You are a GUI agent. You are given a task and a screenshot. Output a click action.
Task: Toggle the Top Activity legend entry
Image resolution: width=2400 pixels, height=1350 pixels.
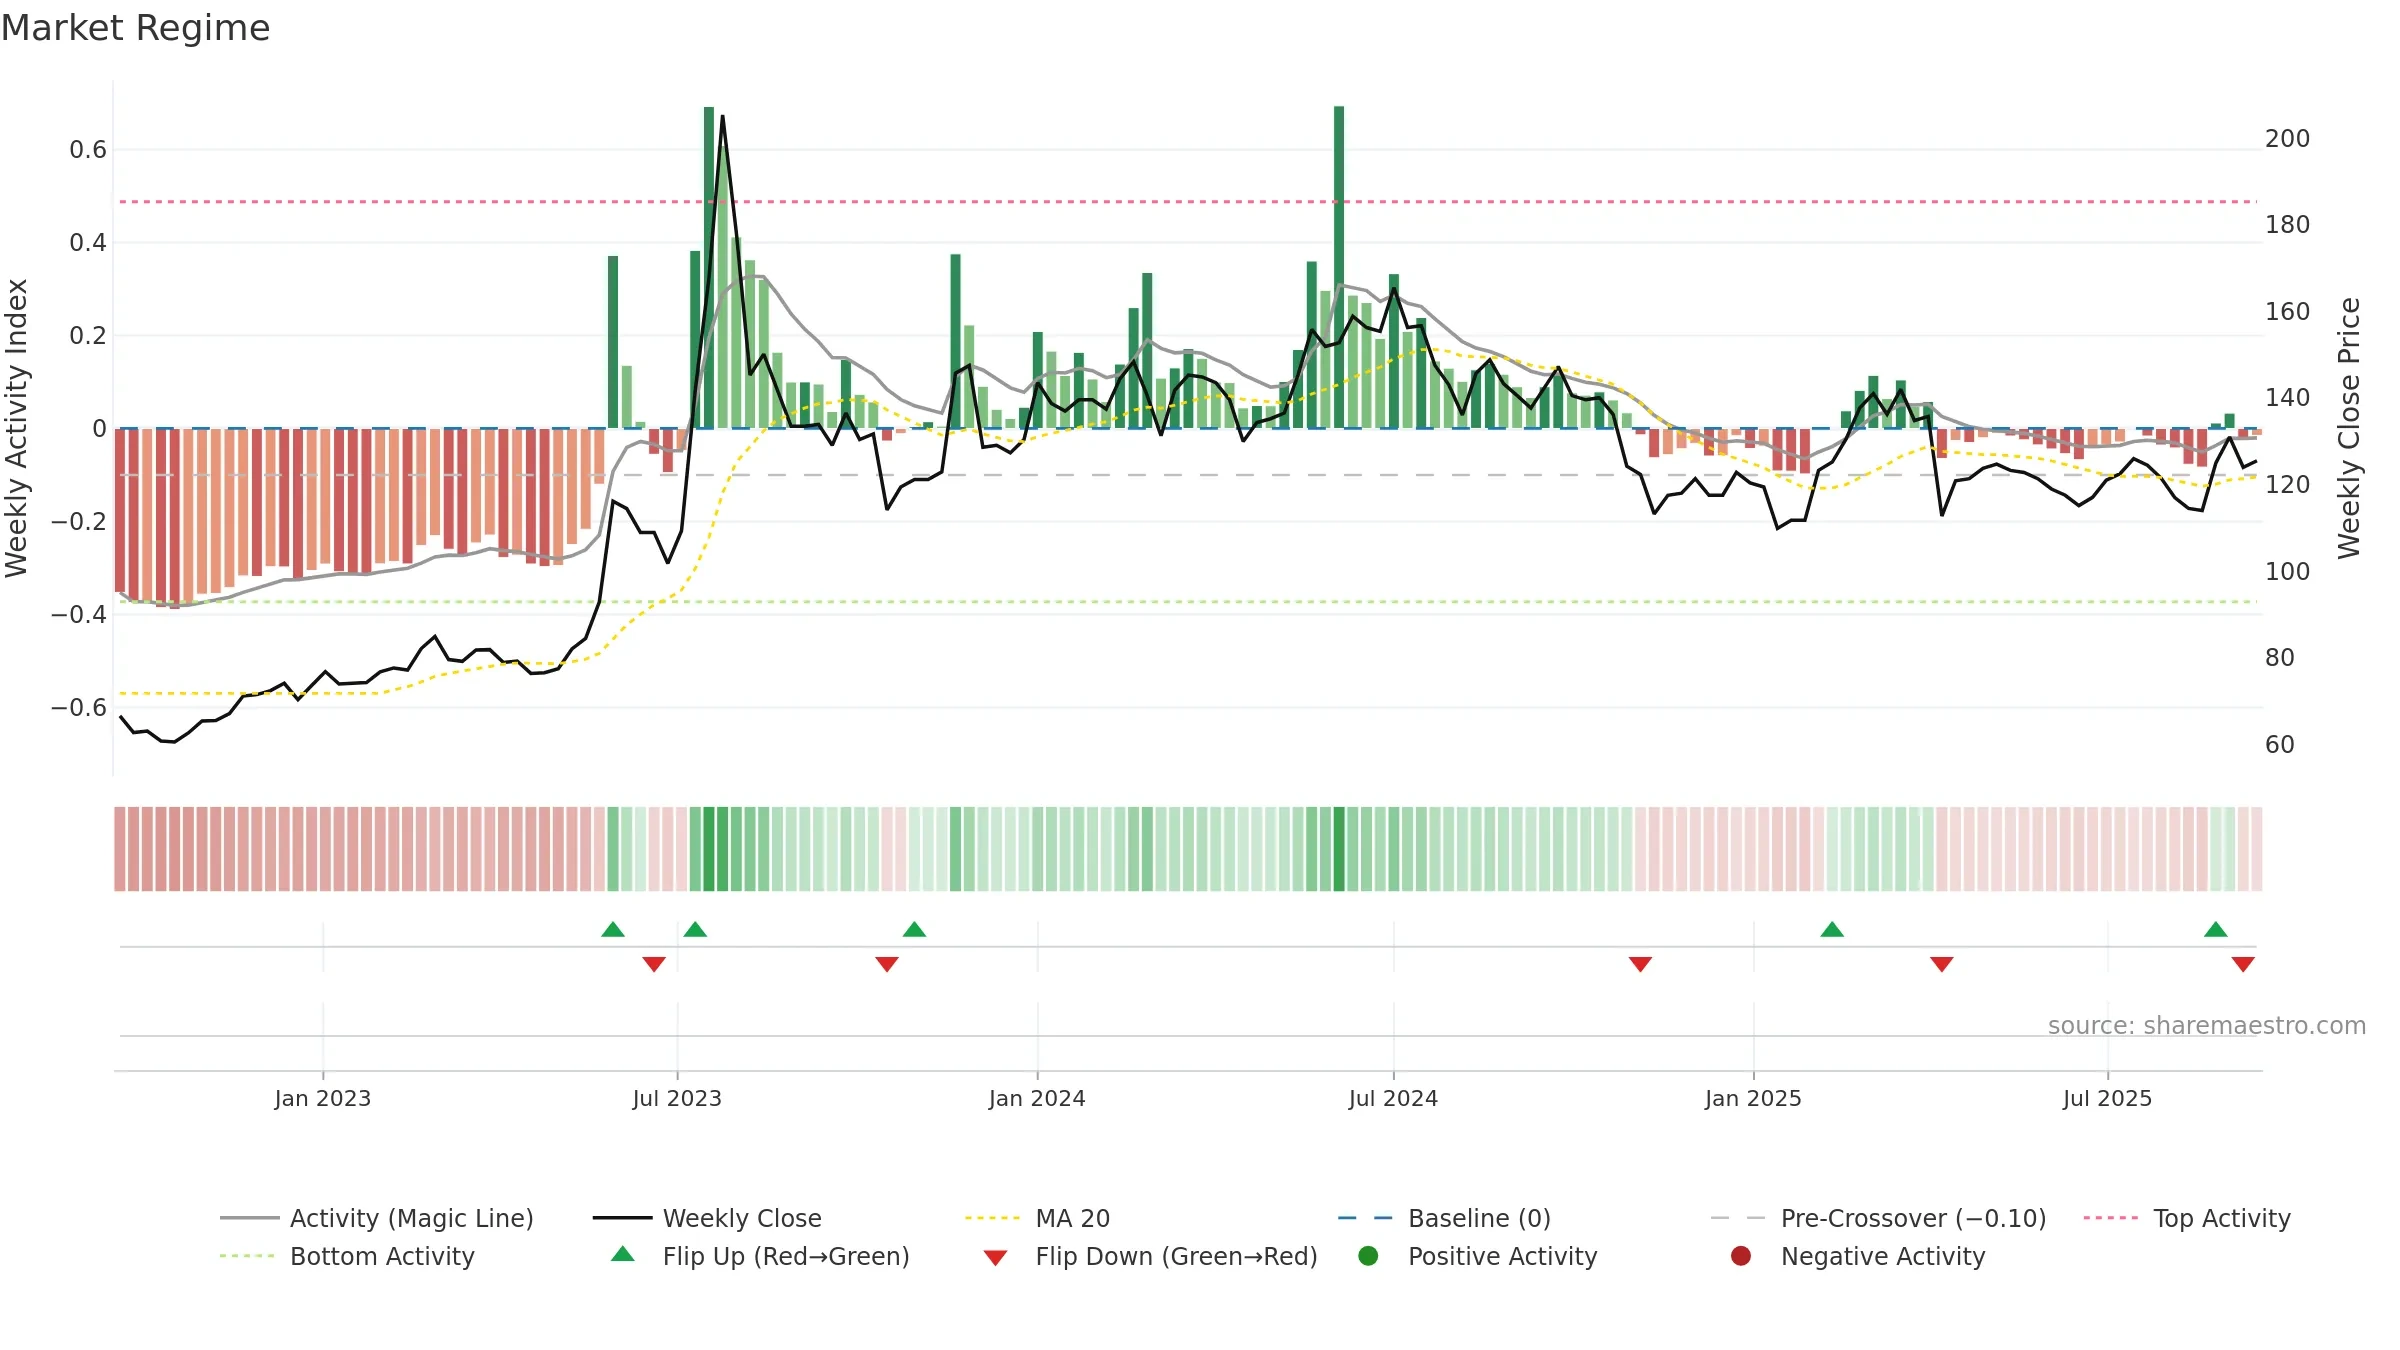click(x=2187, y=1218)
